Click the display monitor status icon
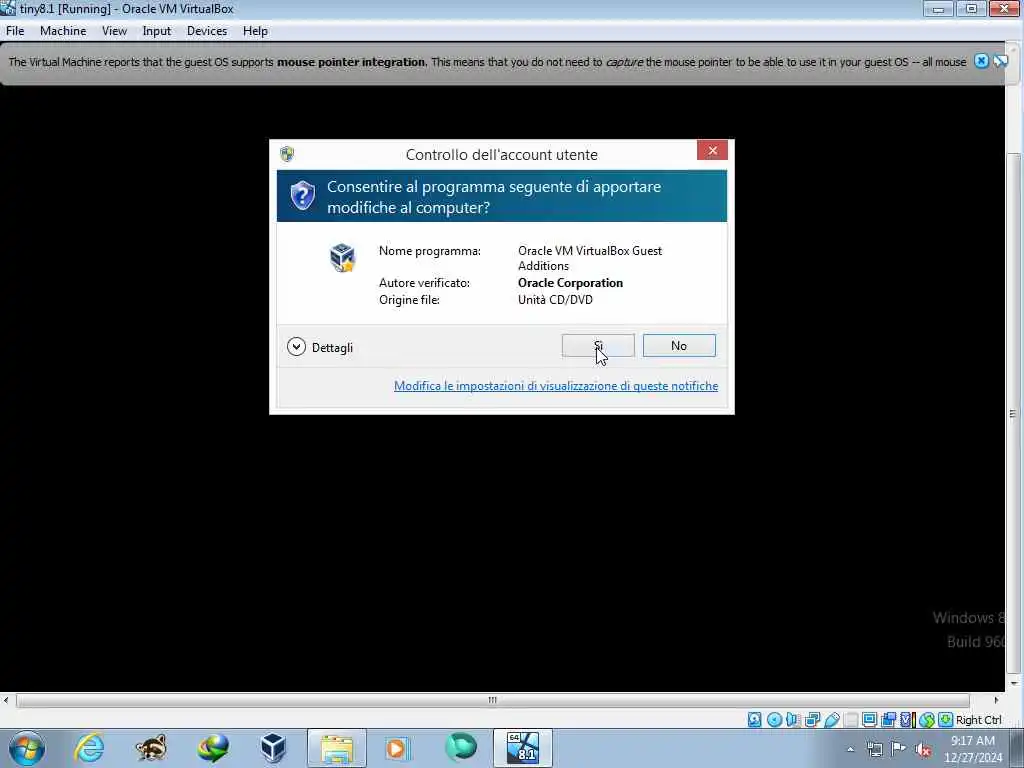 pyautogui.click(x=870, y=720)
